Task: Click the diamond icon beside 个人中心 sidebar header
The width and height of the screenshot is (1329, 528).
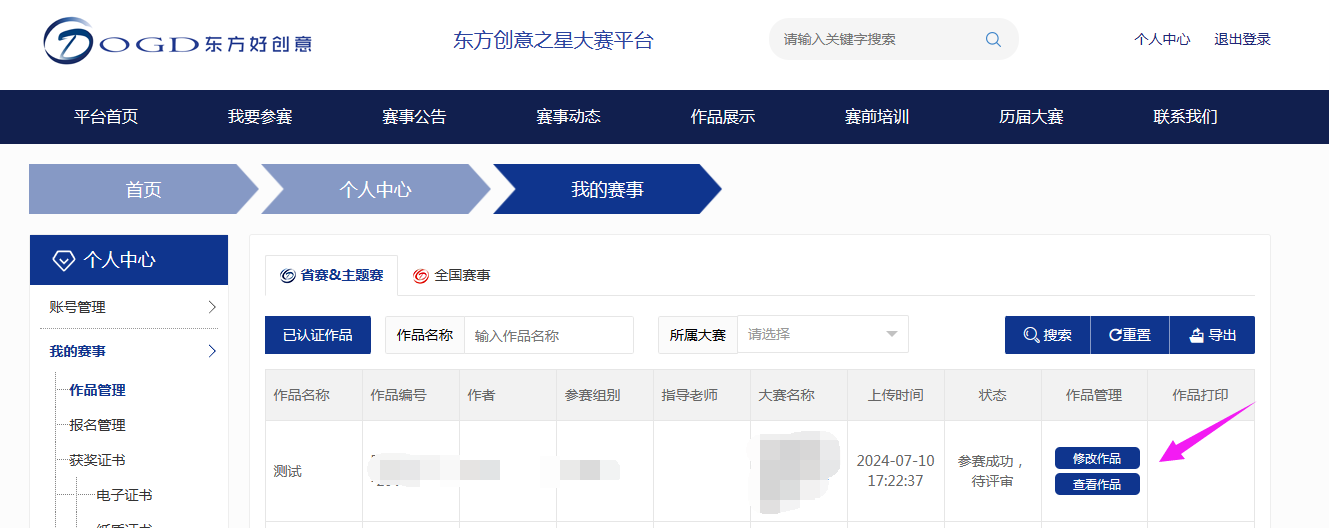Action: pos(63,261)
